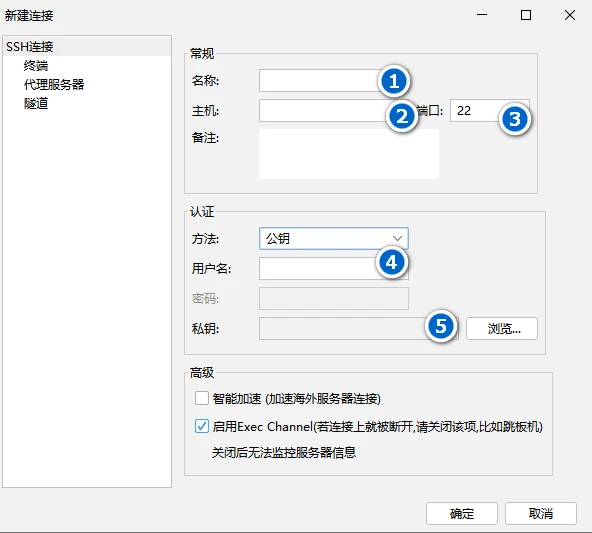Image resolution: width=592 pixels, height=533 pixels.
Task: Minimize the 新建连接 window
Action: (x=482, y=15)
